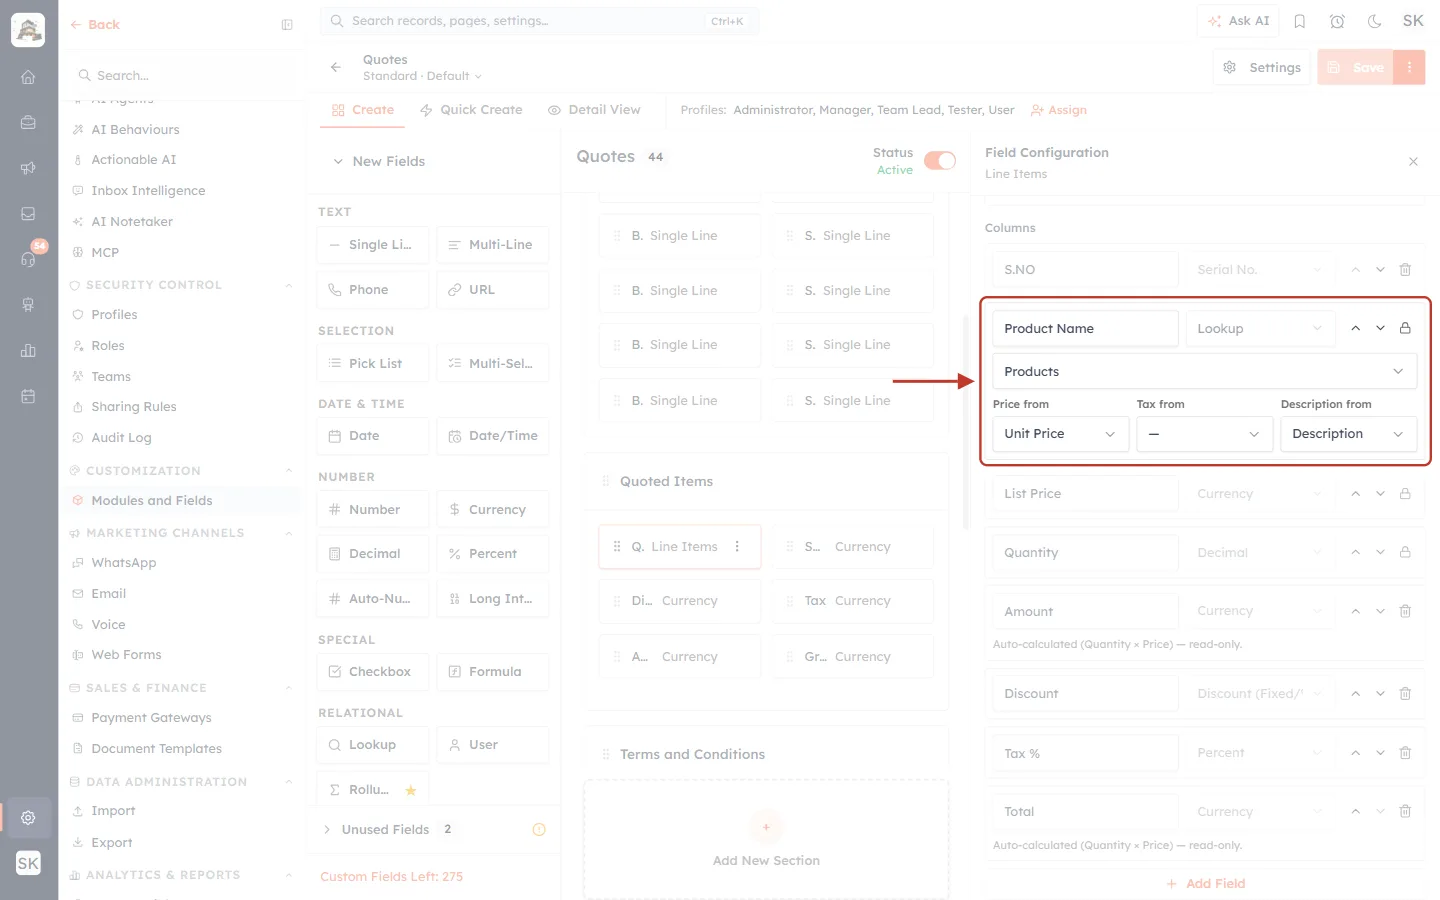Collapse Sales & Finance sidebar group
The image size is (1440, 900).
(289, 688)
